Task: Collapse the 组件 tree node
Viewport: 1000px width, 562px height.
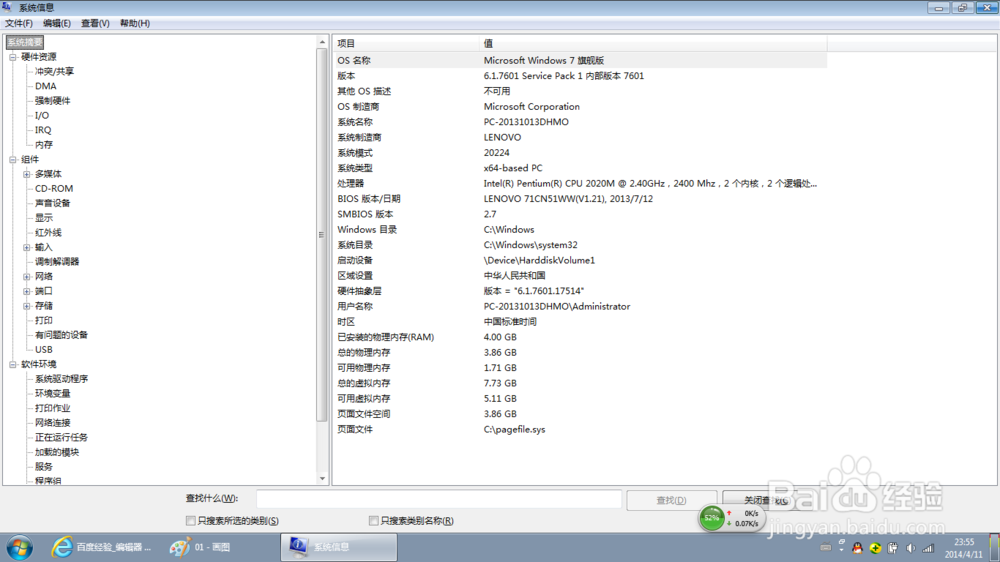Action: coord(12,159)
